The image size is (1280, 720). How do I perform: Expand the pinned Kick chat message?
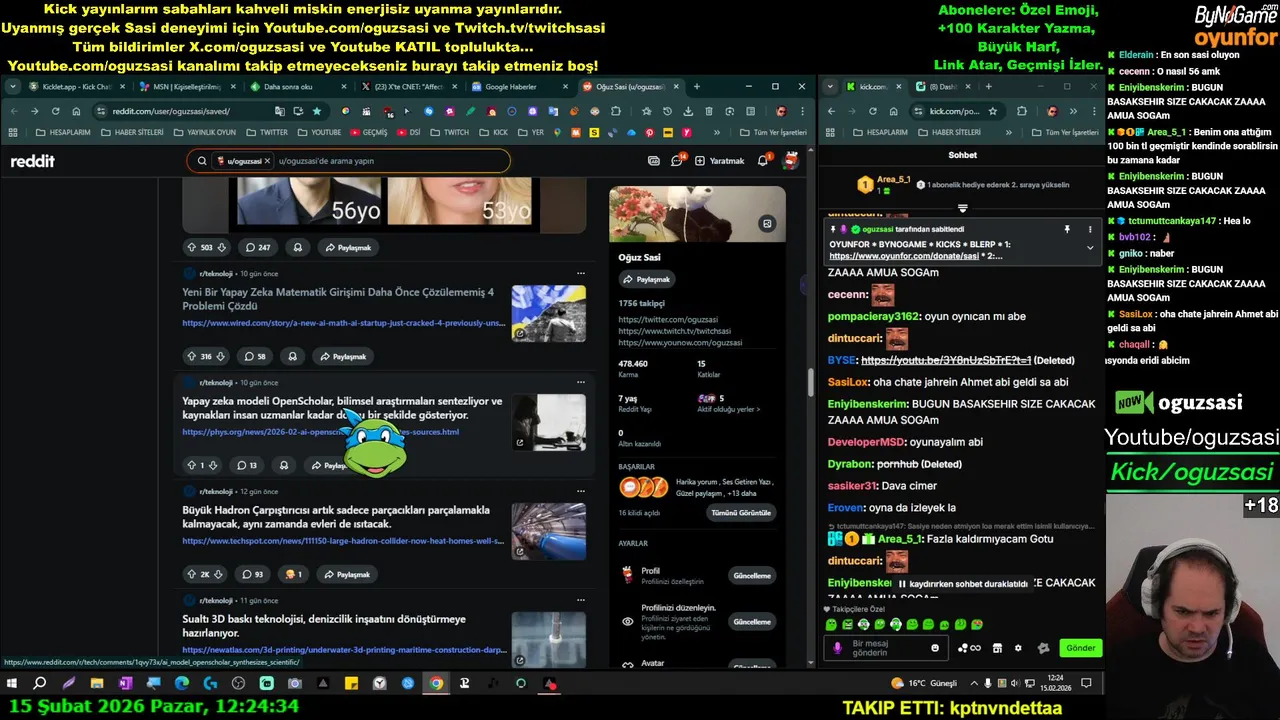[1089, 247]
